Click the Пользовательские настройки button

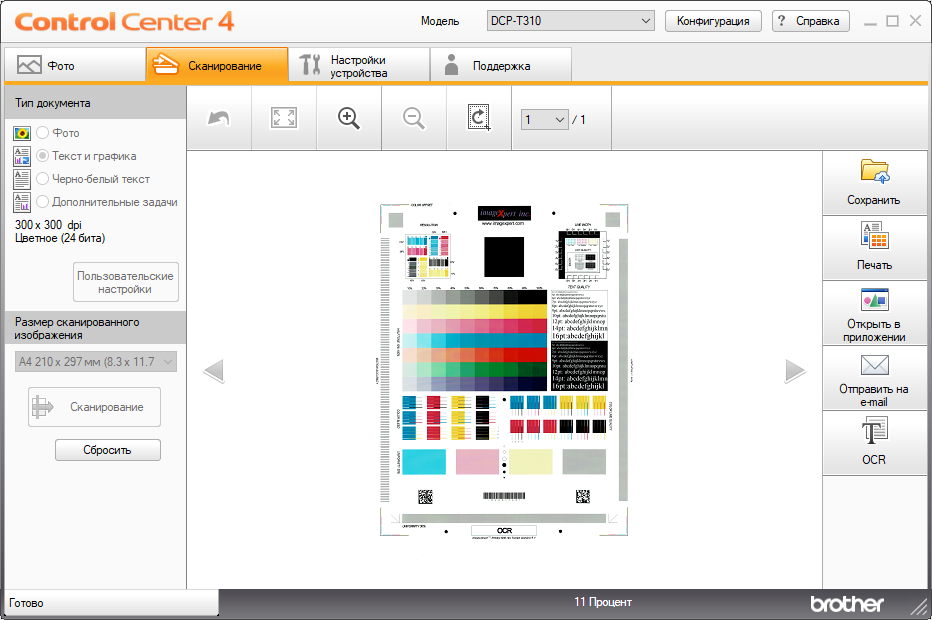click(x=126, y=282)
